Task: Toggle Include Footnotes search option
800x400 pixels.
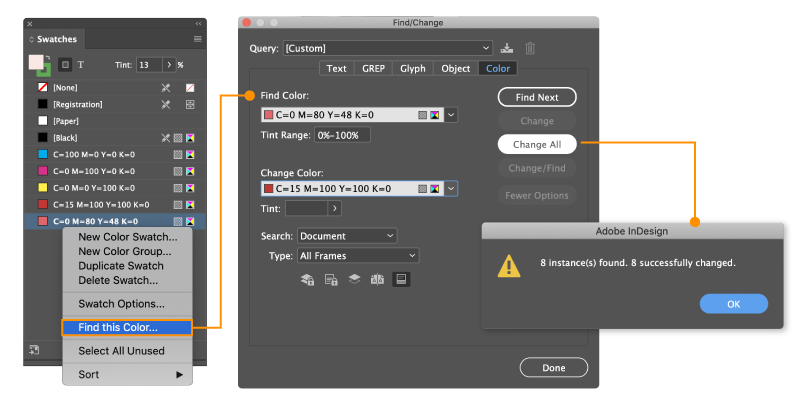Action: tap(400, 281)
